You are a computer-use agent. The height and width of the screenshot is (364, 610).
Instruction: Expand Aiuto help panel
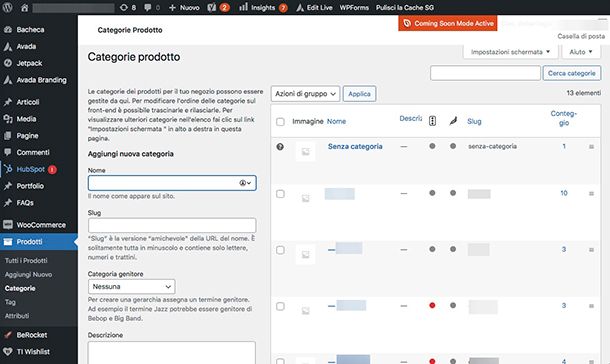[580, 52]
